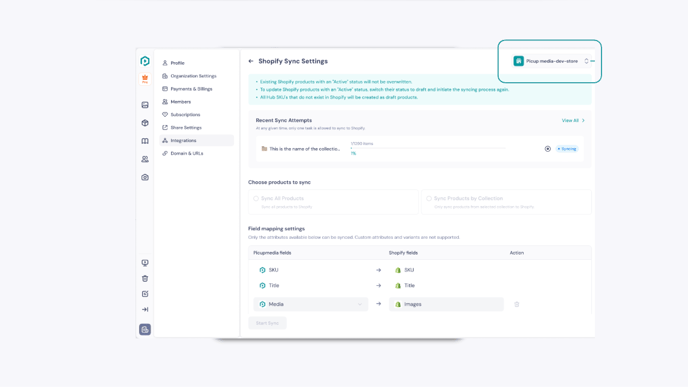The height and width of the screenshot is (388, 688).
Task: Click the monitor download icon in the left rail
Action: (x=145, y=262)
